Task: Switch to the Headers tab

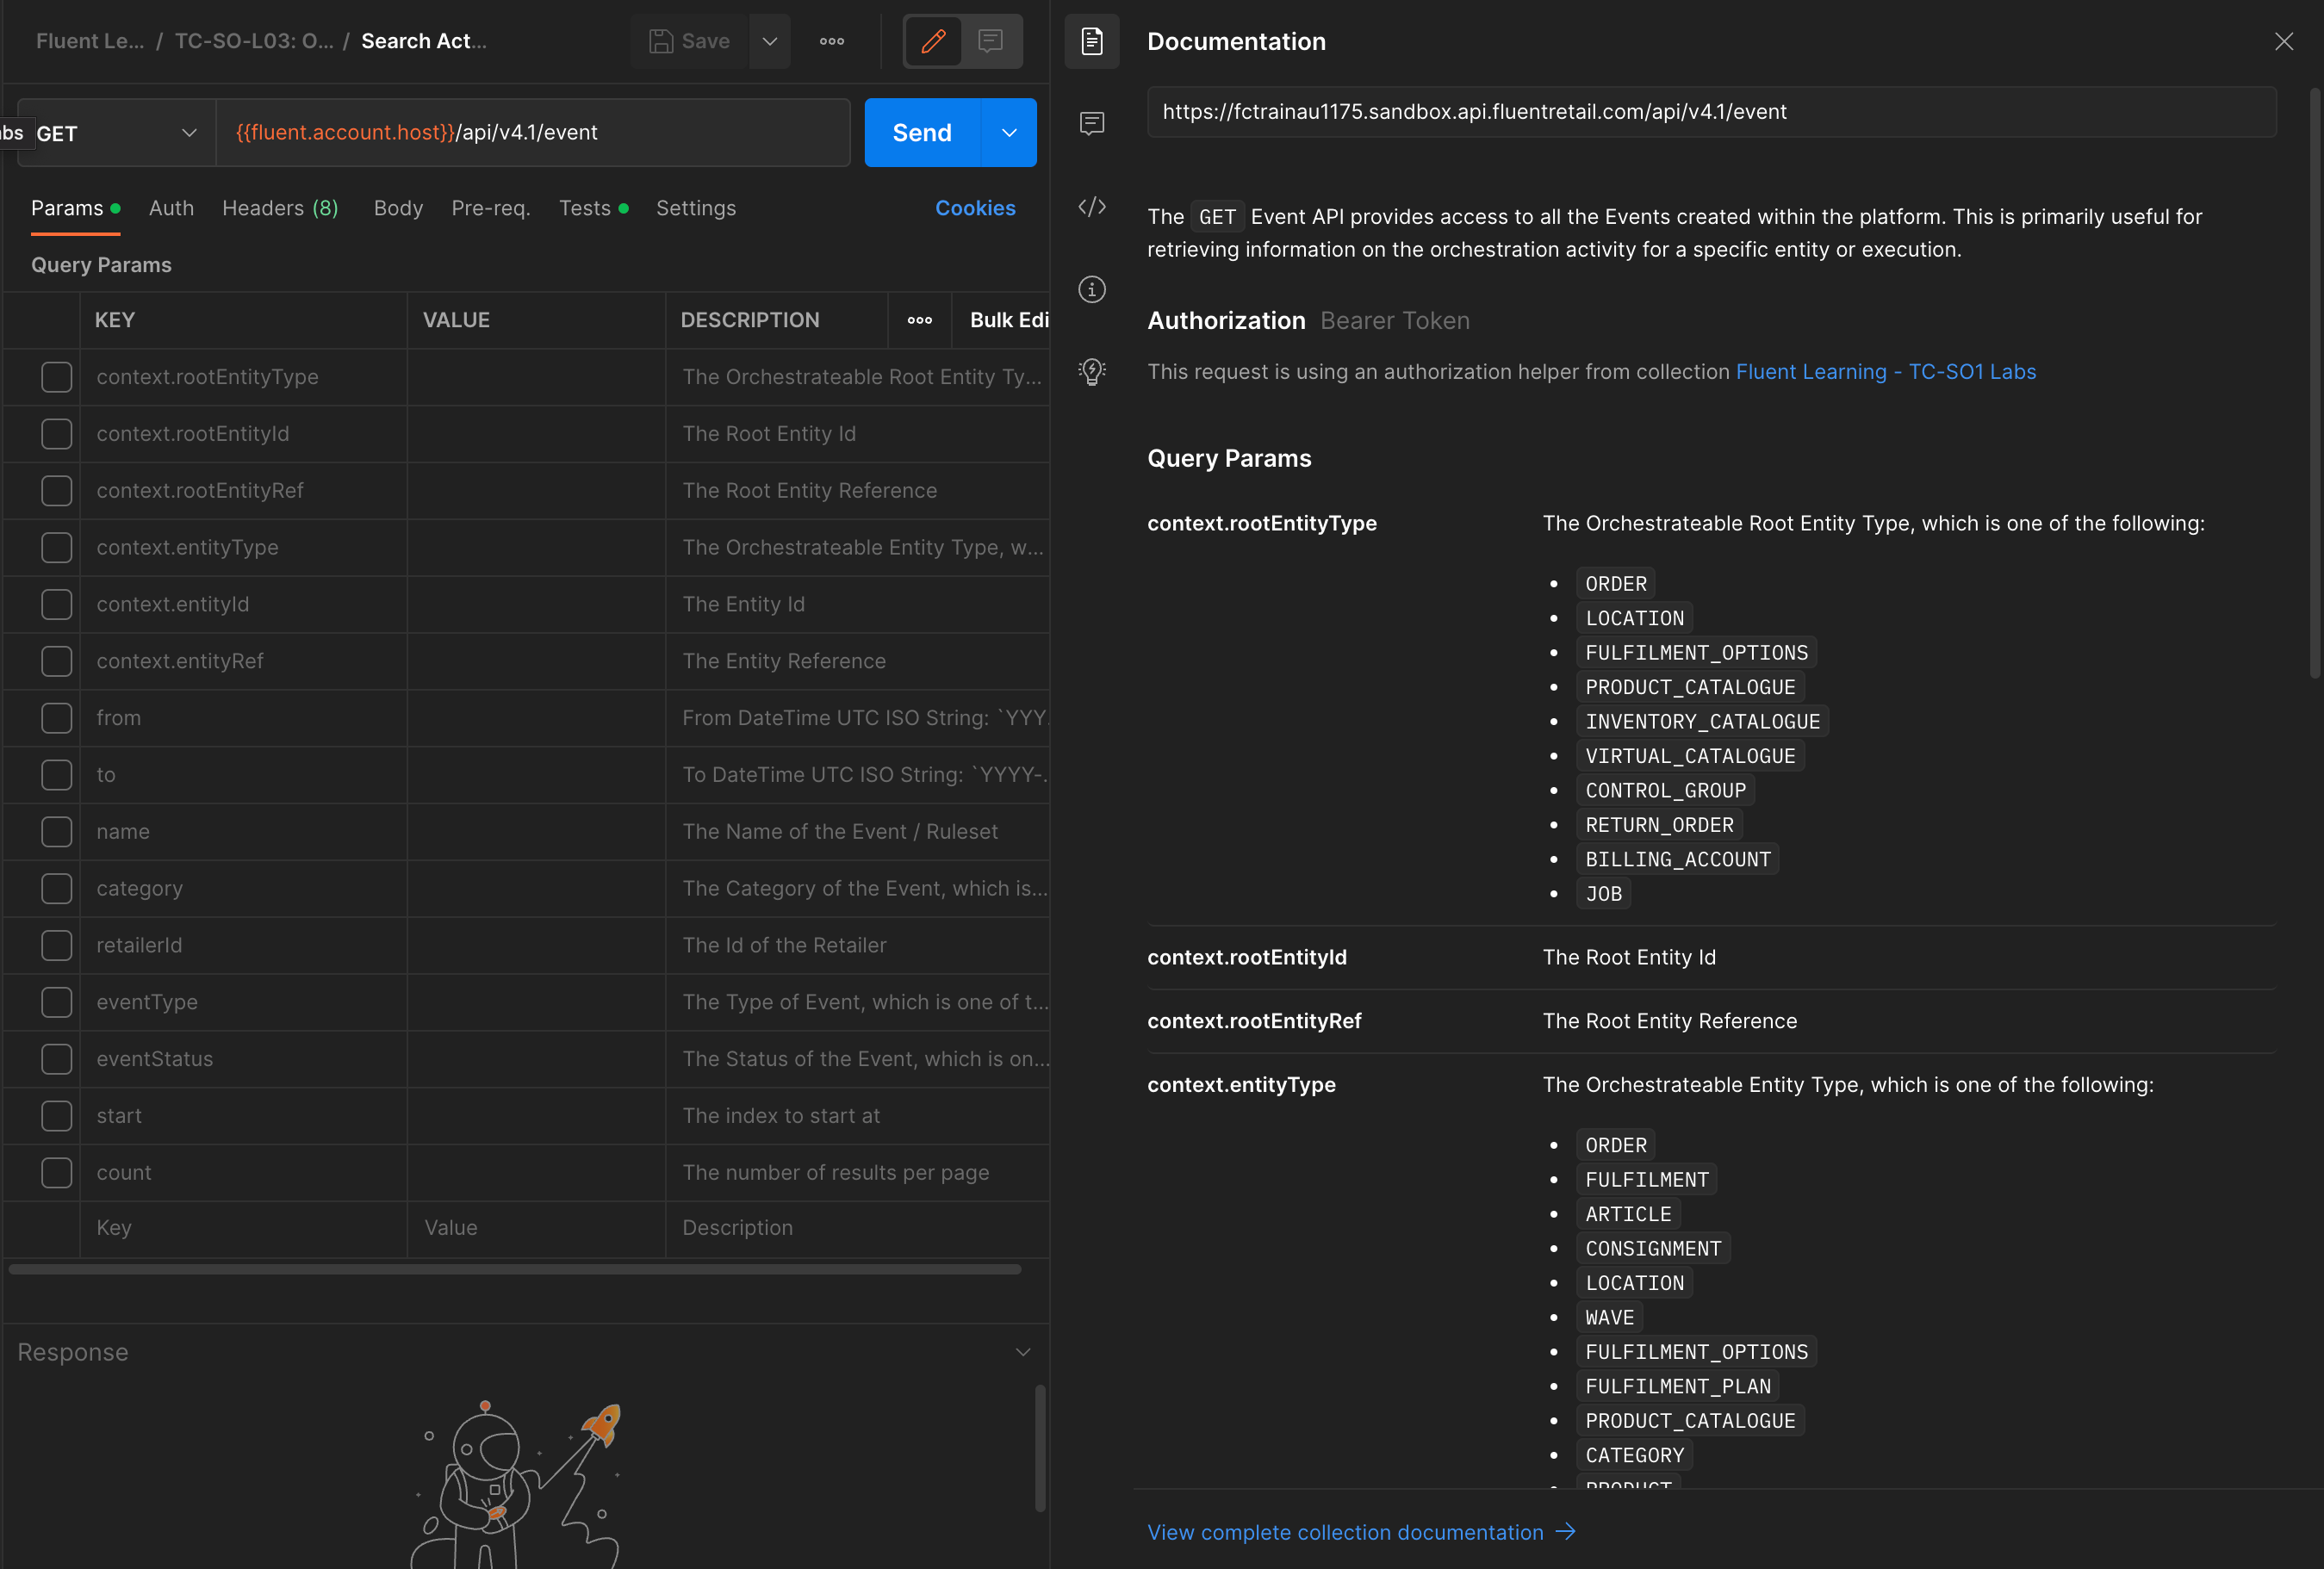Action: tap(280, 208)
